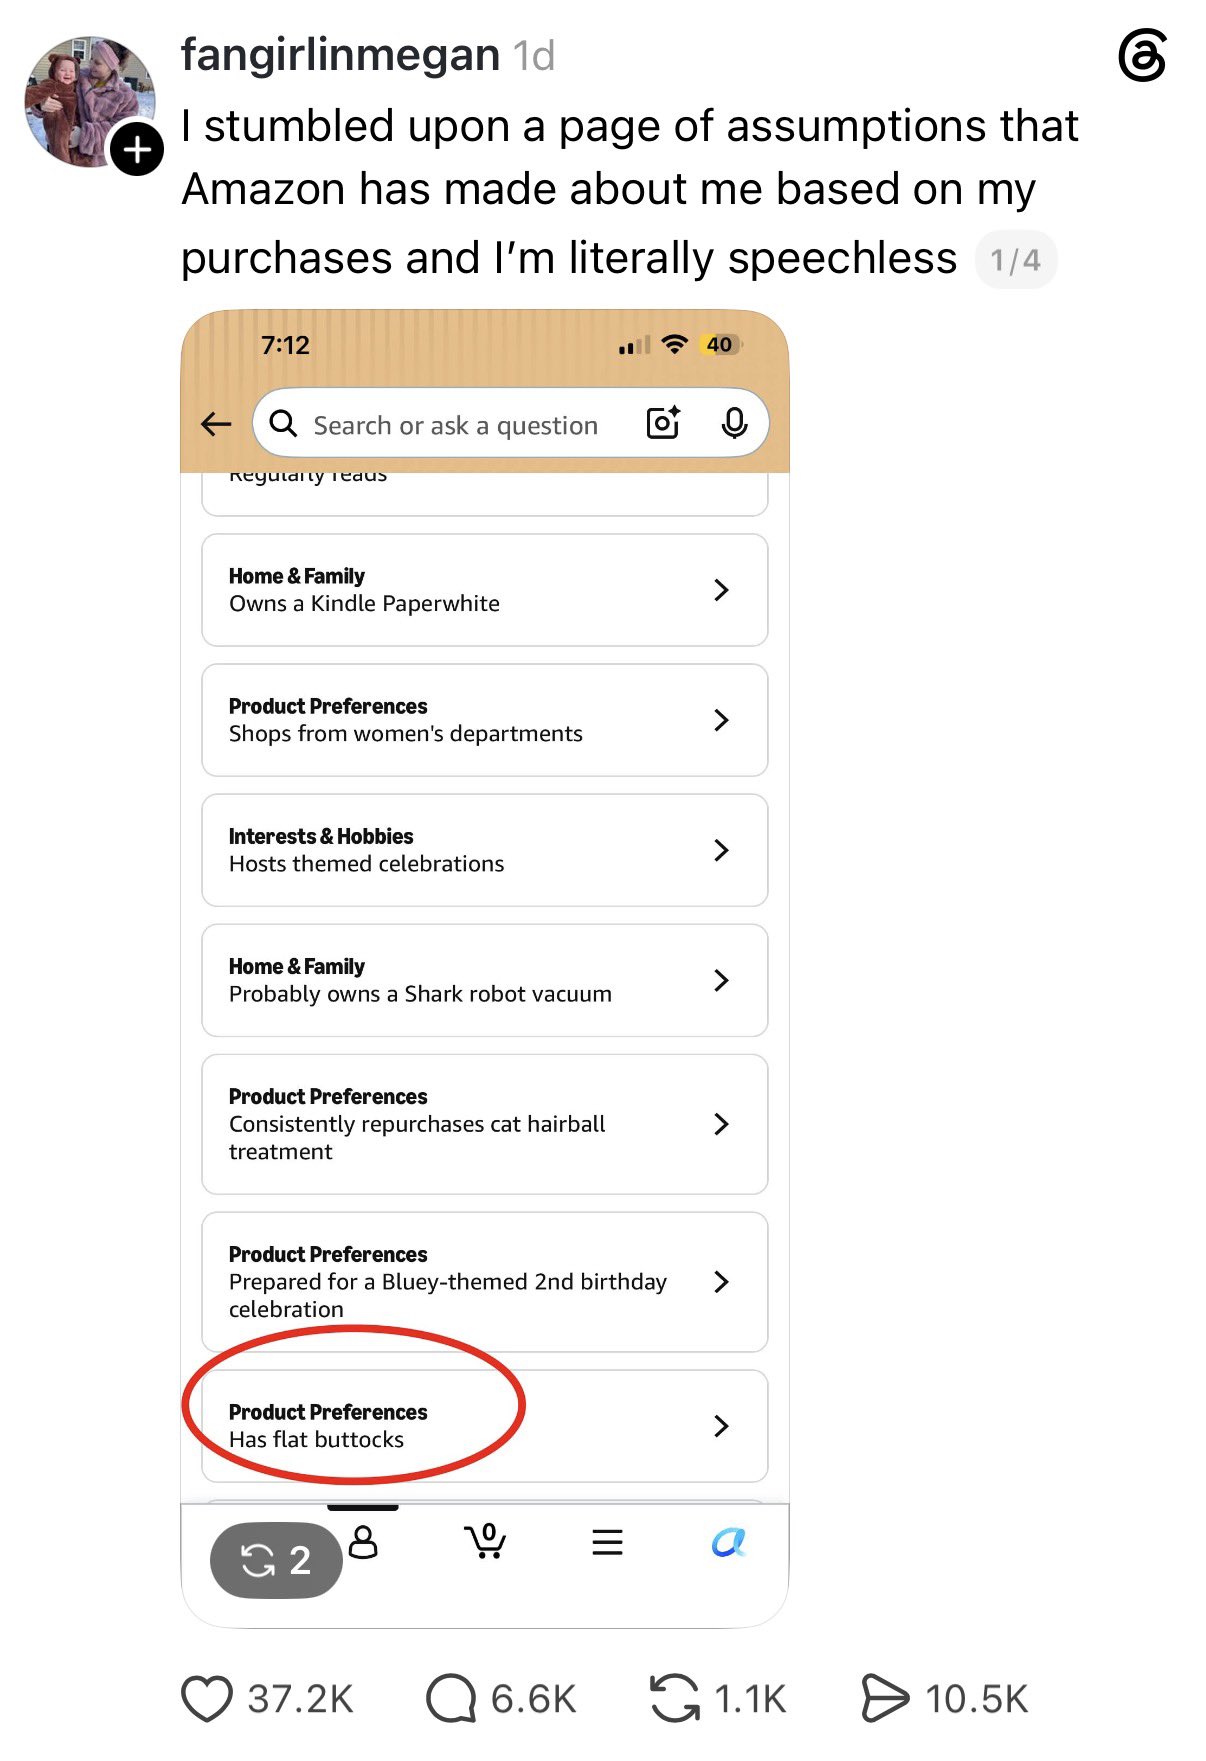Expand 'Shops from women's departments' chevron
This screenshot has width=1206, height=1761.
721,720
